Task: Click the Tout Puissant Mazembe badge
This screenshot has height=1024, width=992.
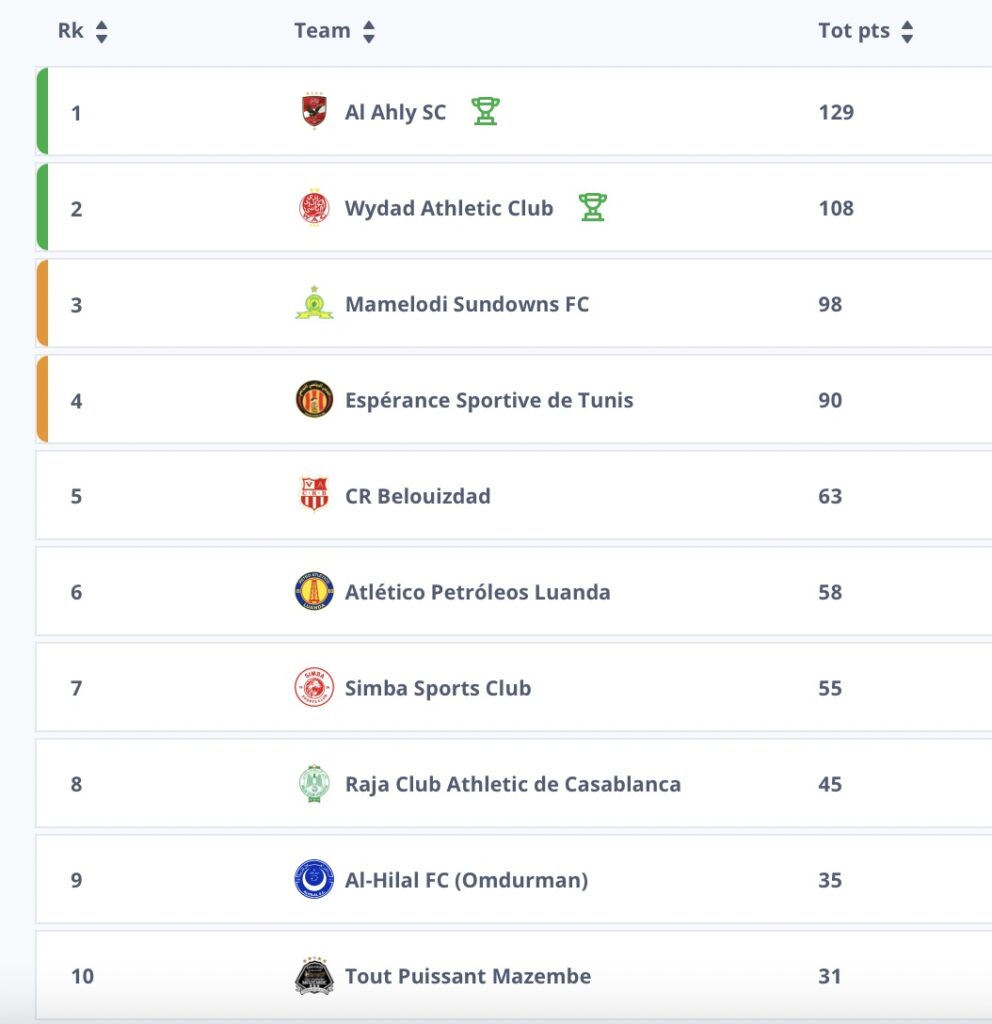Action: pyautogui.click(x=314, y=976)
